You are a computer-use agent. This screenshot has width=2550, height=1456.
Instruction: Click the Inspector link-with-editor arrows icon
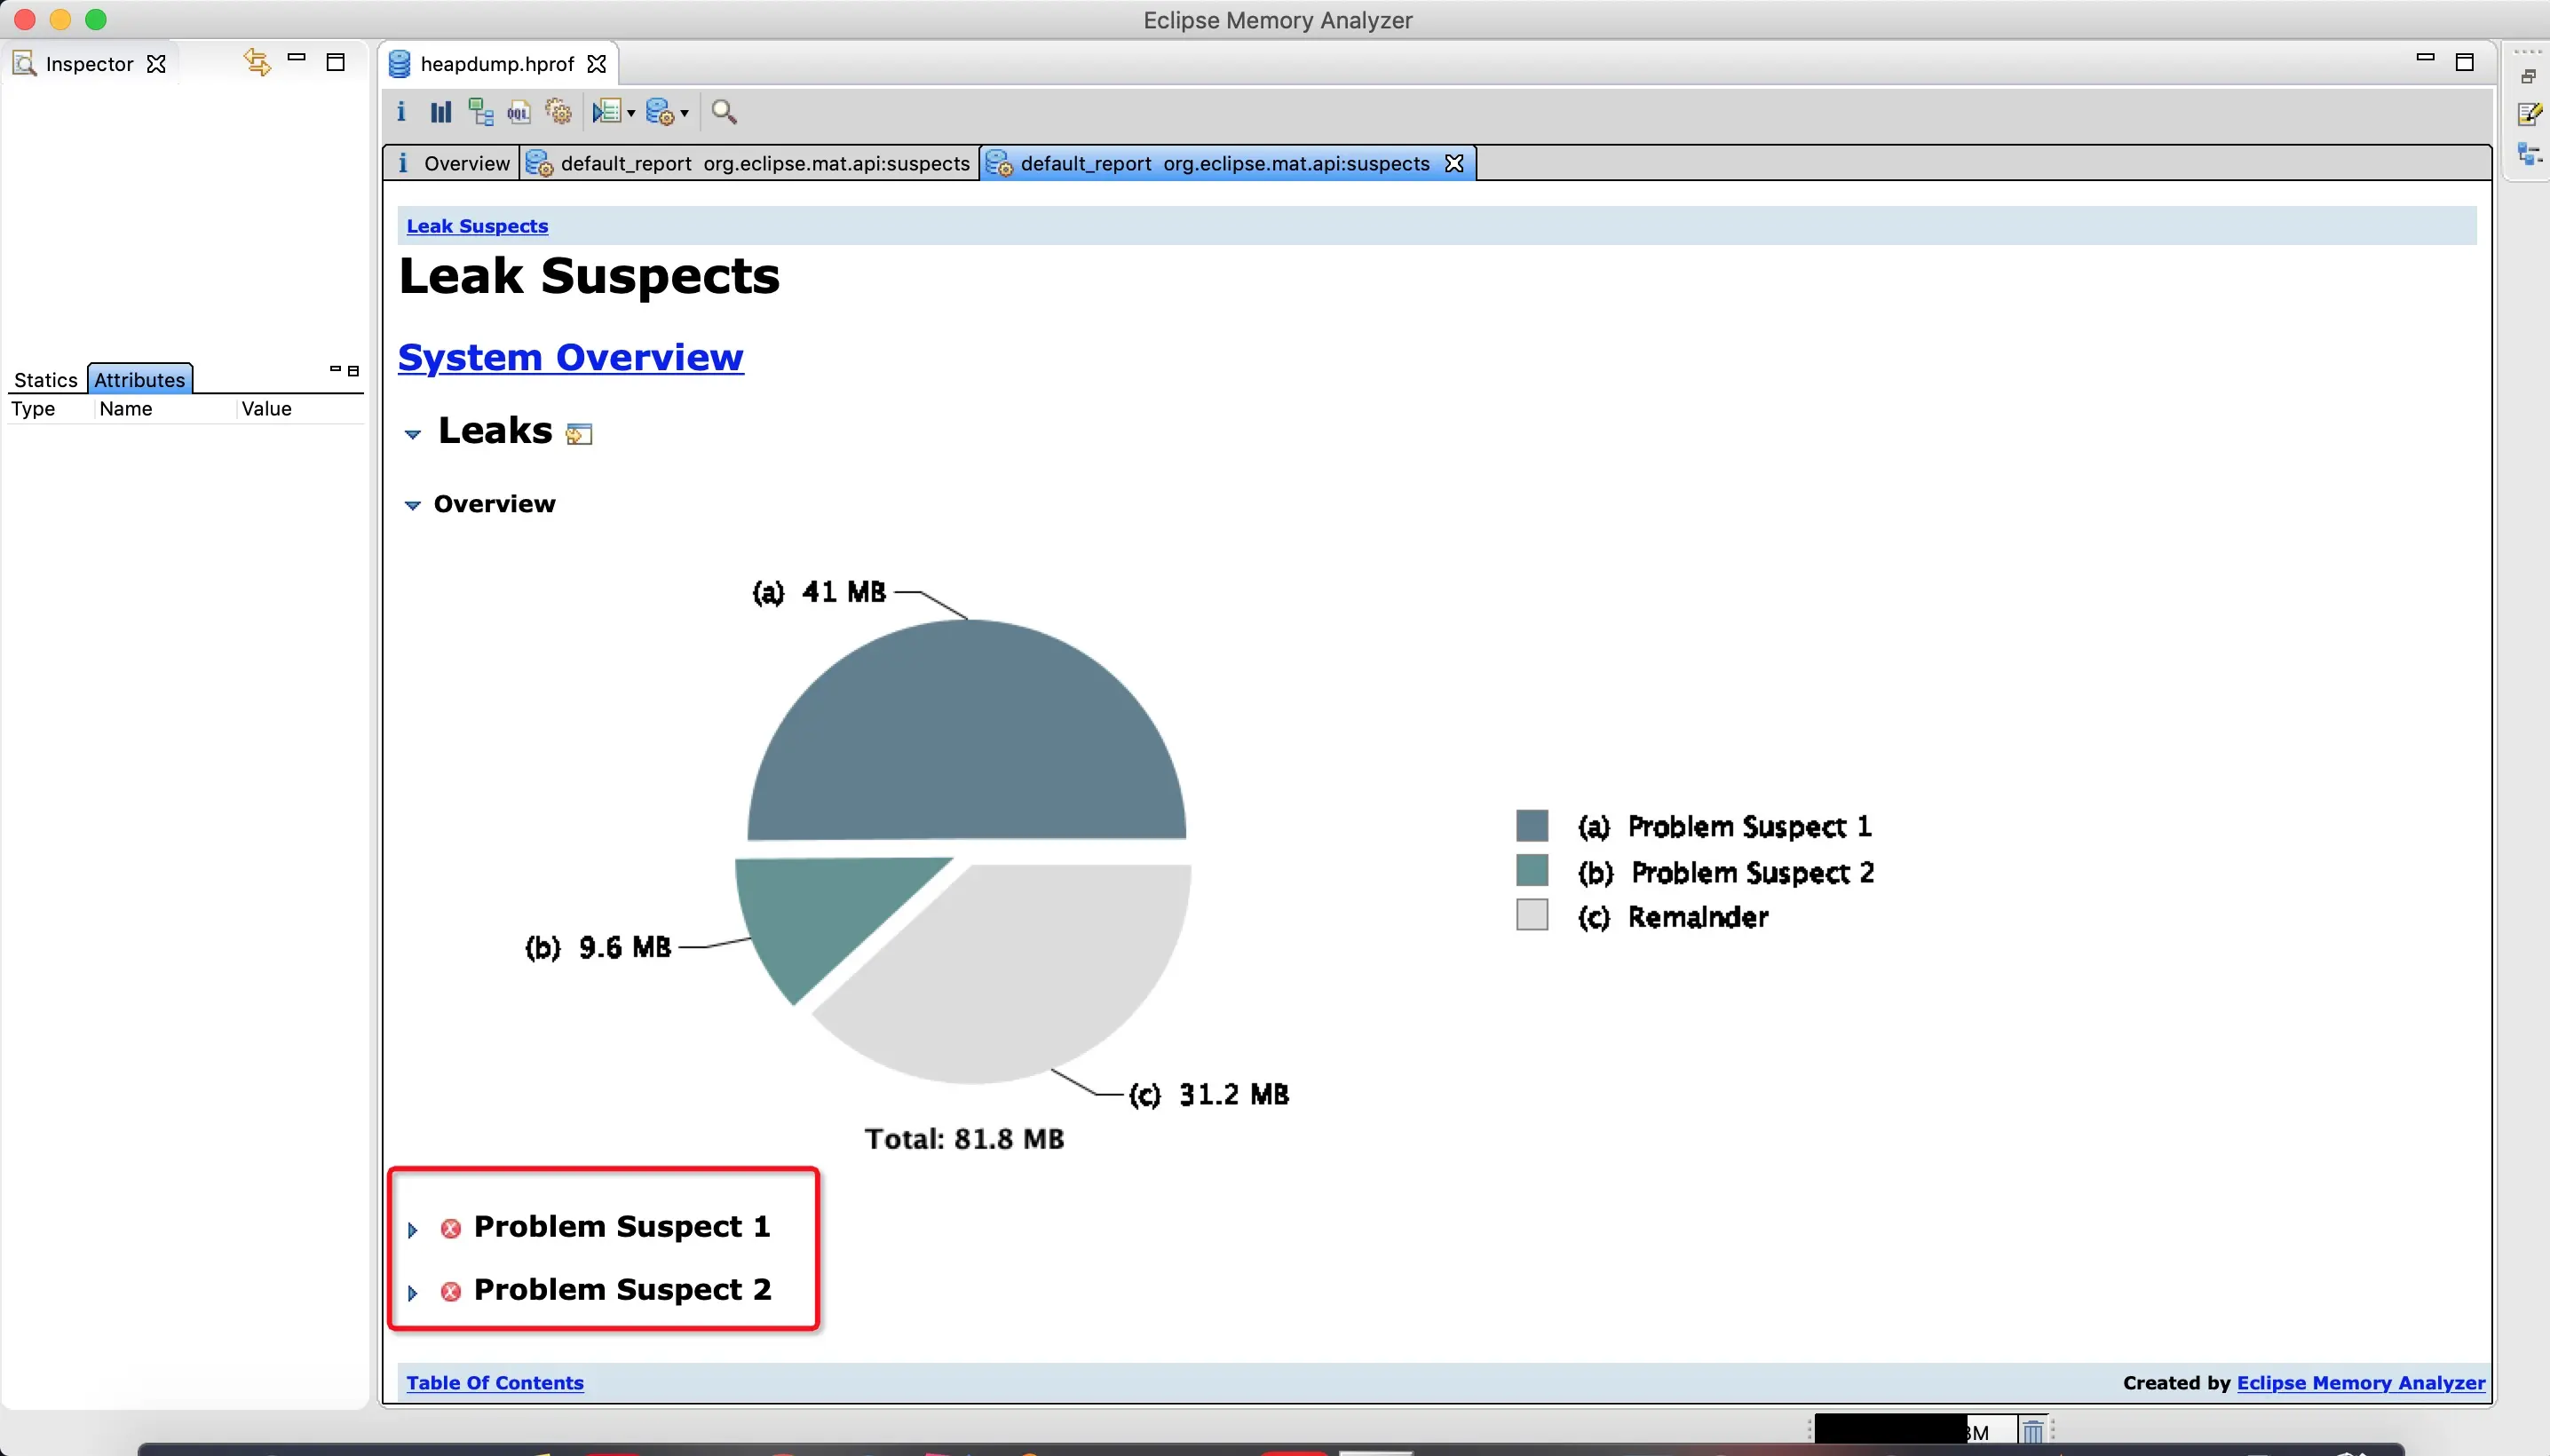click(256, 63)
